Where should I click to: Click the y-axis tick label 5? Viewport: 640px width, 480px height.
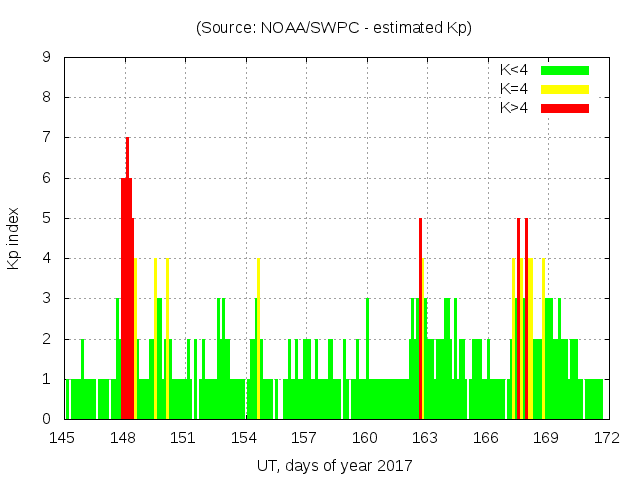pos(47,218)
